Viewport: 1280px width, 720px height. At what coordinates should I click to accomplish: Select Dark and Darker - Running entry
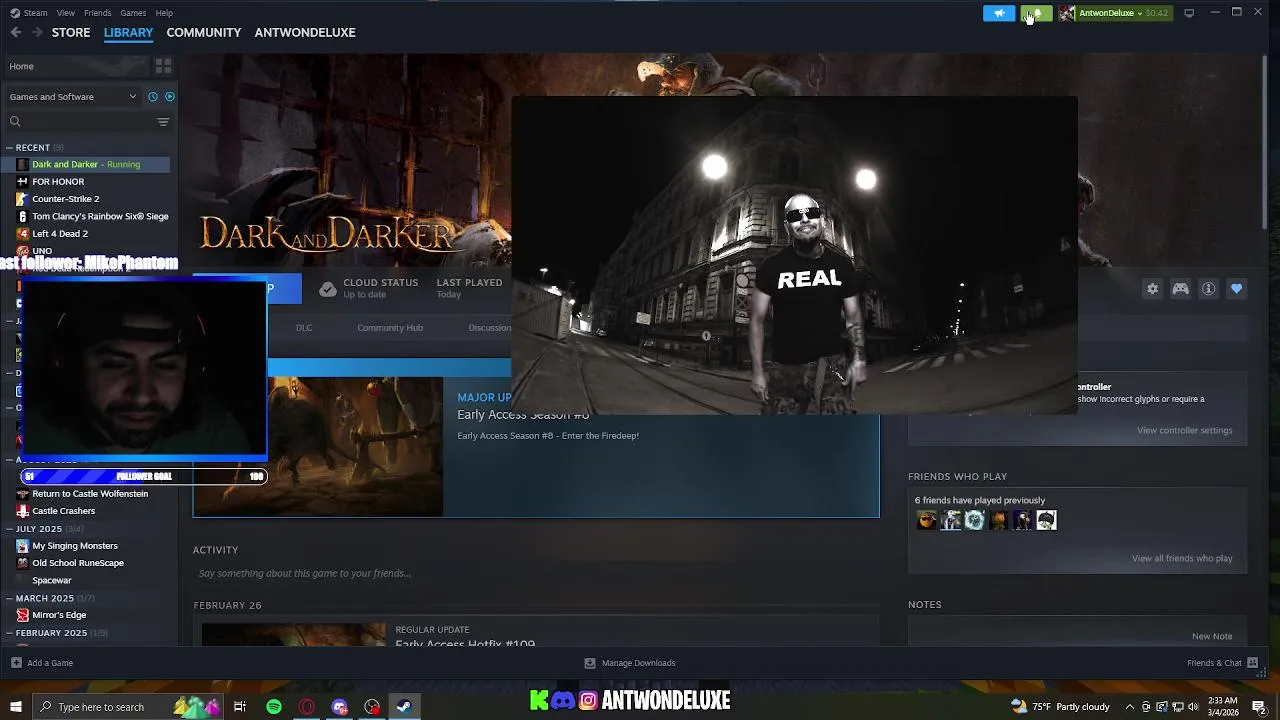(88, 164)
